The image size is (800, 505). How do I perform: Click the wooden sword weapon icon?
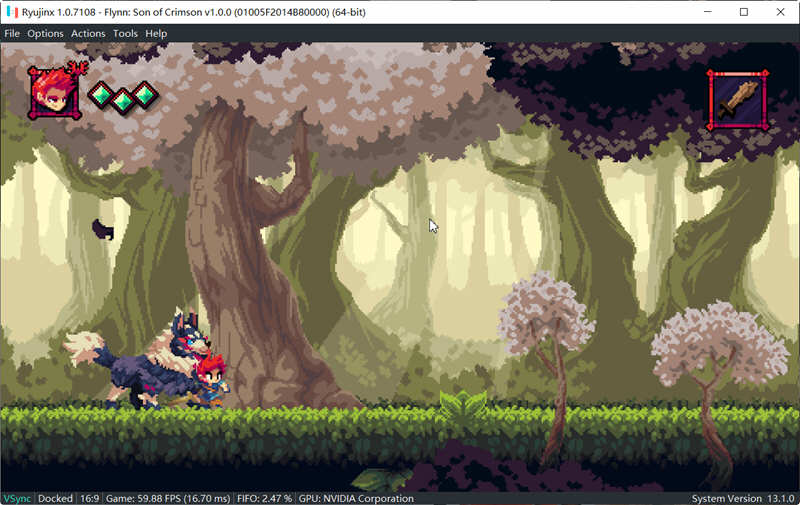[738, 100]
